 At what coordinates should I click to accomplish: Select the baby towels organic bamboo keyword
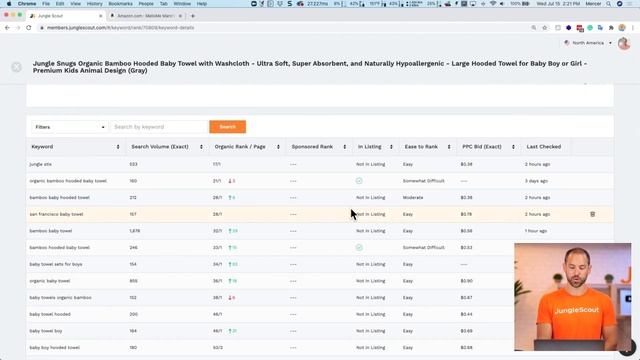[60, 298]
